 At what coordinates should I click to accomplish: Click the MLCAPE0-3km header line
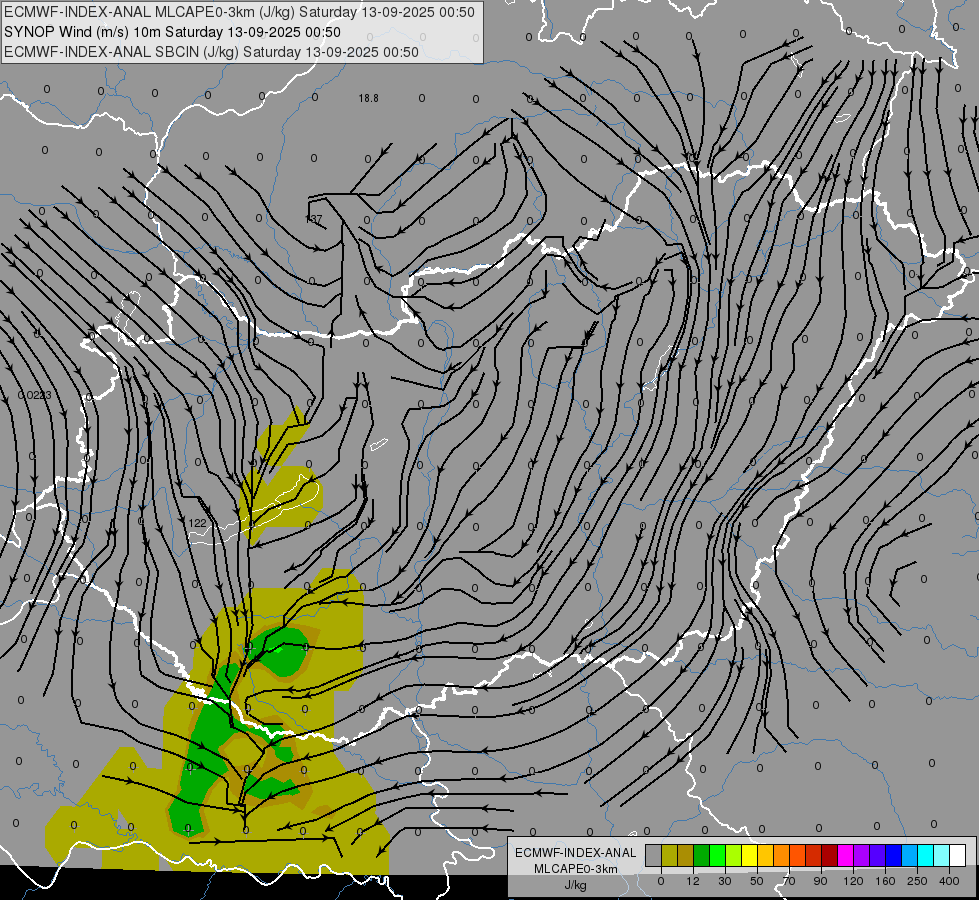(239, 12)
